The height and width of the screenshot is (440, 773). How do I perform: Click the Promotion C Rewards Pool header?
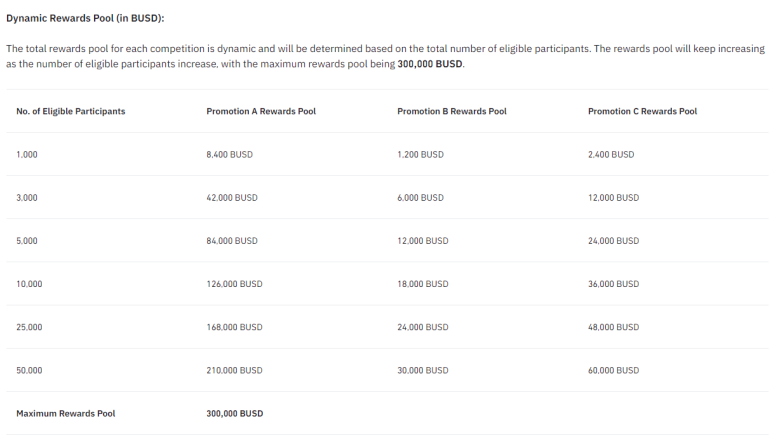(642, 111)
